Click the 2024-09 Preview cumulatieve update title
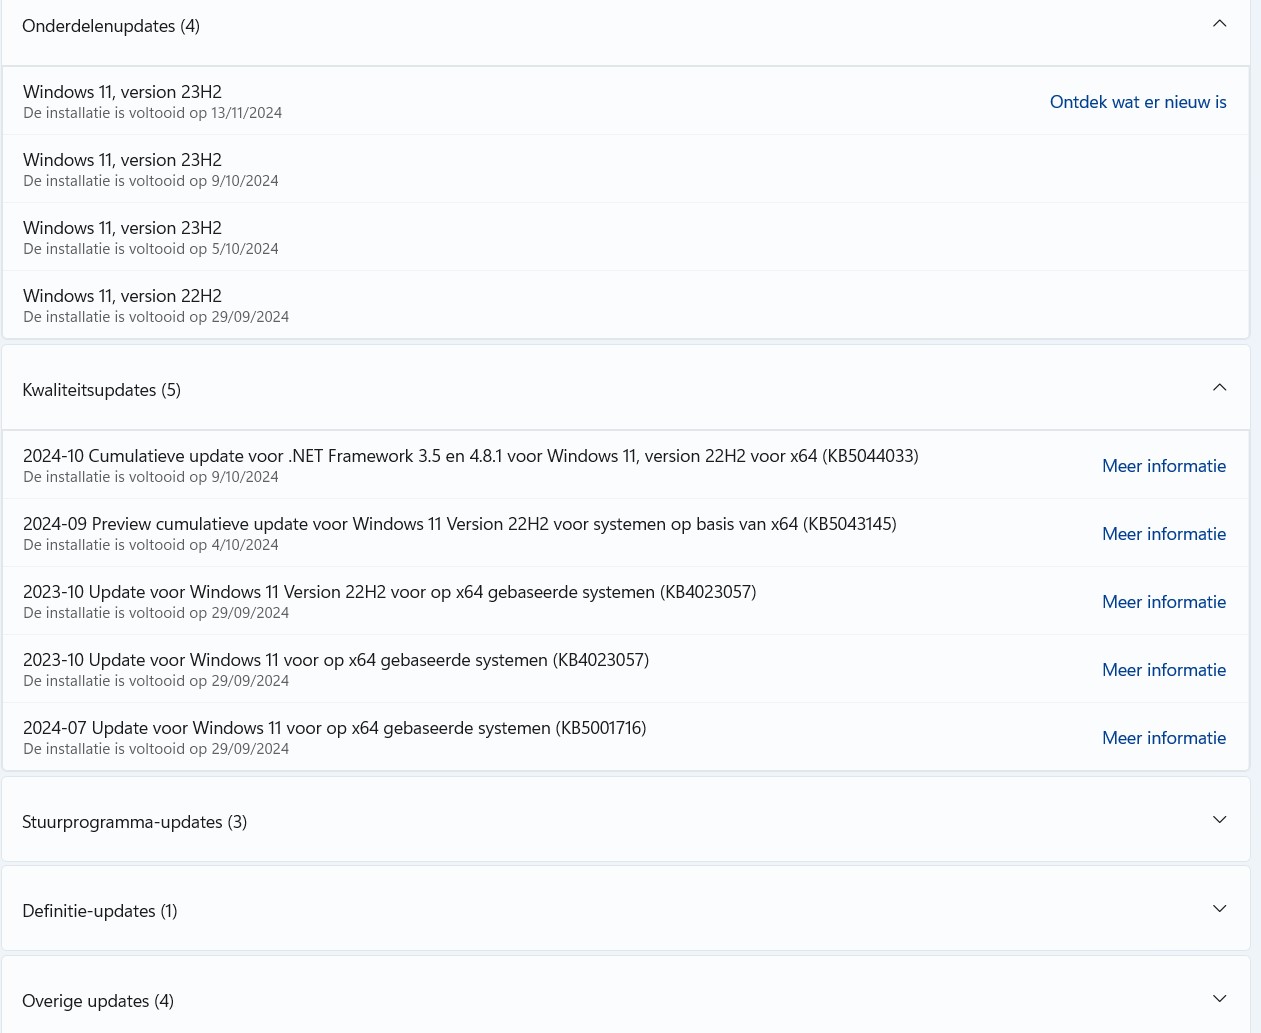This screenshot has height=1033, width=1261. pyautogui.click(x=459, y=524)
